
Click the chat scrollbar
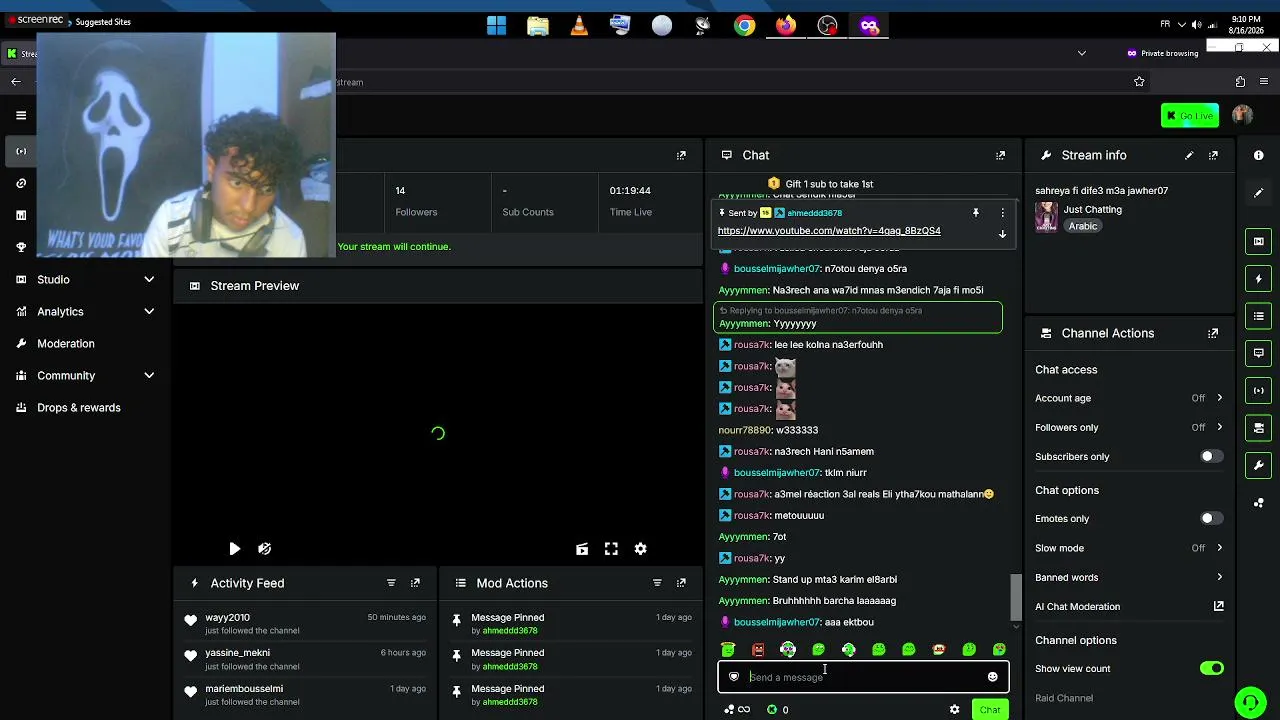pos(1016,597)
